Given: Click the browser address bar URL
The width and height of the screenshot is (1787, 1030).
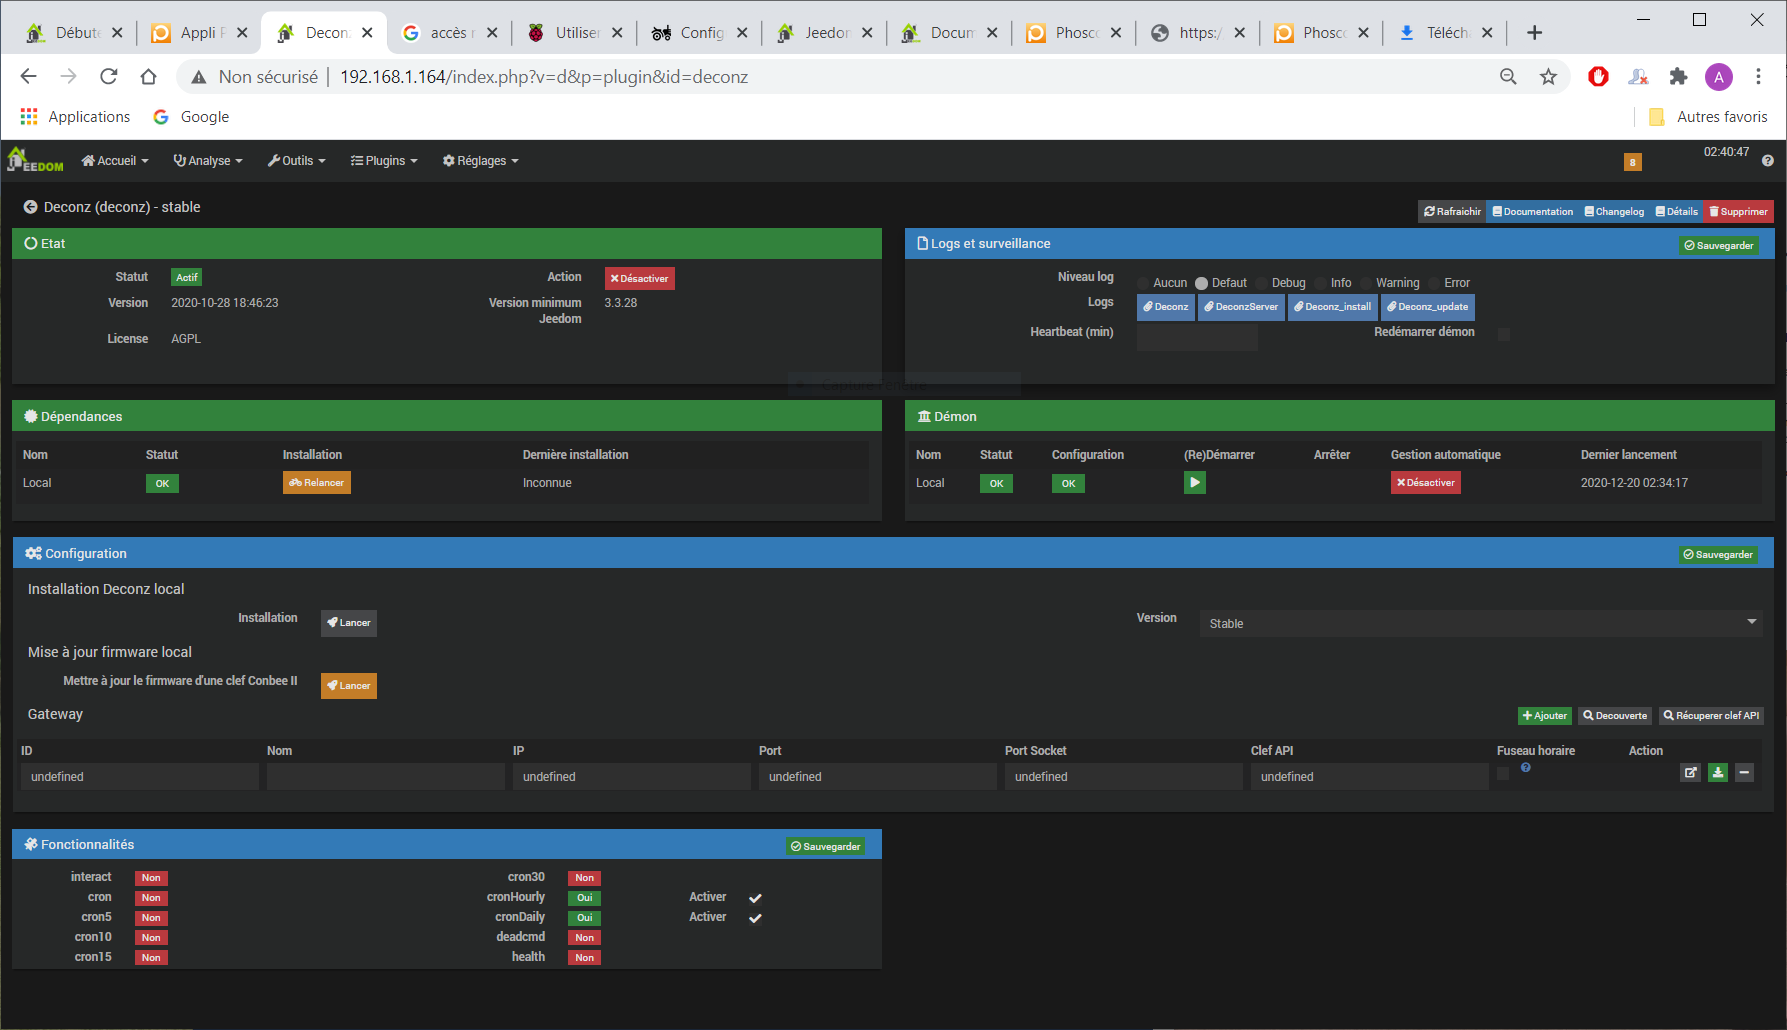Looking at the screenshot, I should [544, 77].
